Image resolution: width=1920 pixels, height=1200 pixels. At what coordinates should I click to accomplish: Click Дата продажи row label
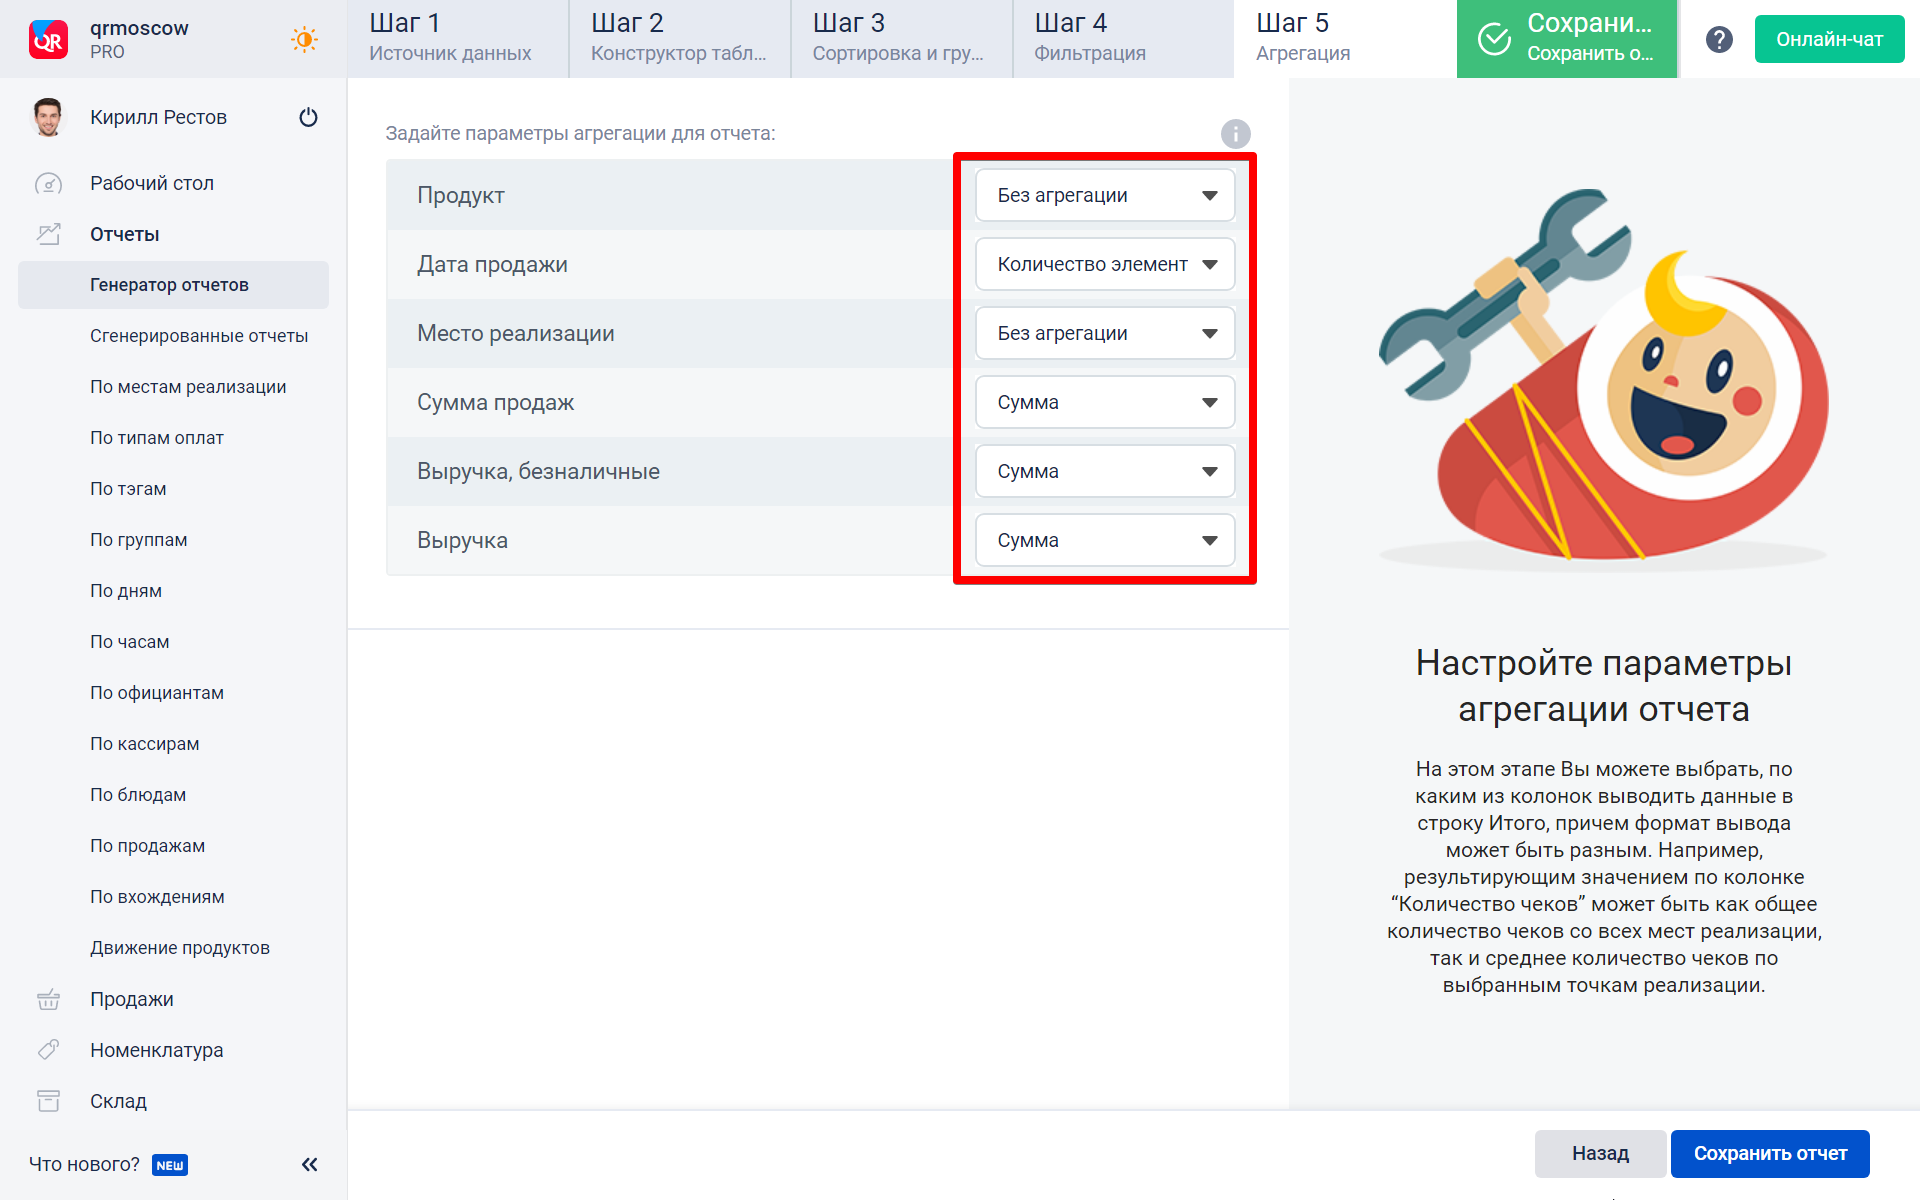pos(493,264)
